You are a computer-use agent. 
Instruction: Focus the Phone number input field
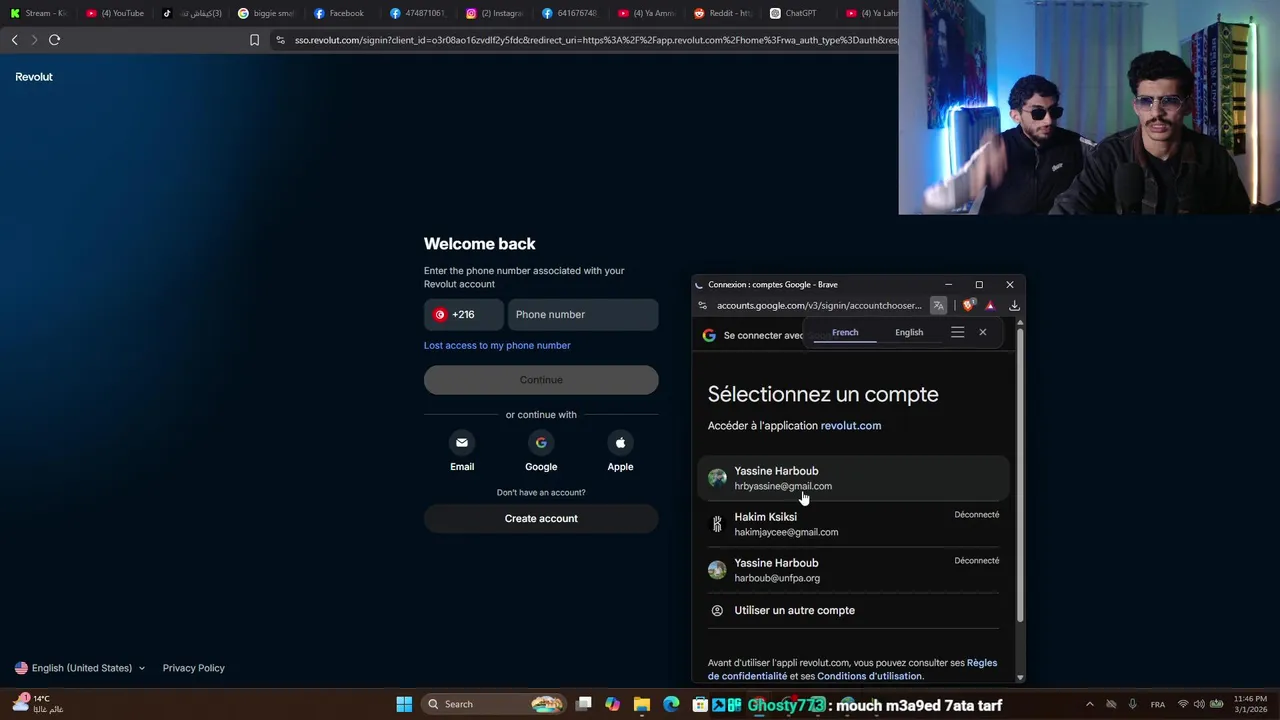pyautogui.click(x=583, y=314)
